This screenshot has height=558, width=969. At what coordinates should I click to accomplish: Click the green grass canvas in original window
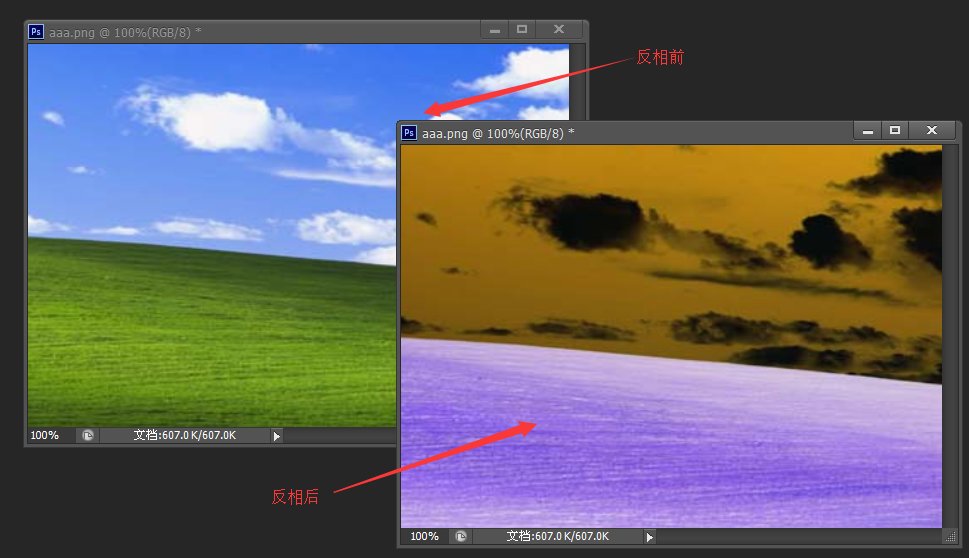210,334
